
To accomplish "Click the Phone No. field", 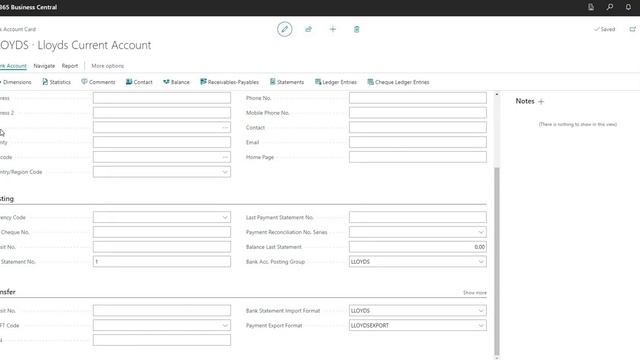I will point(418,98).
